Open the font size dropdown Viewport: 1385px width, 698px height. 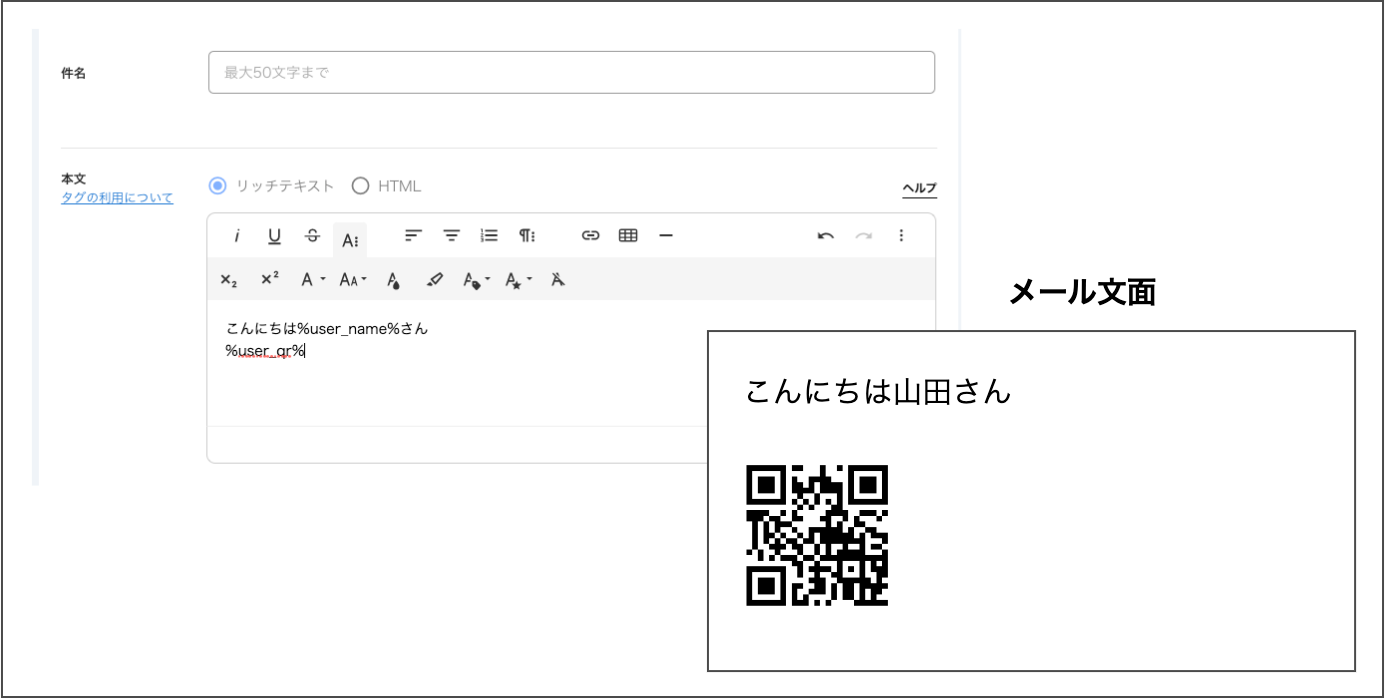[353, 280]
